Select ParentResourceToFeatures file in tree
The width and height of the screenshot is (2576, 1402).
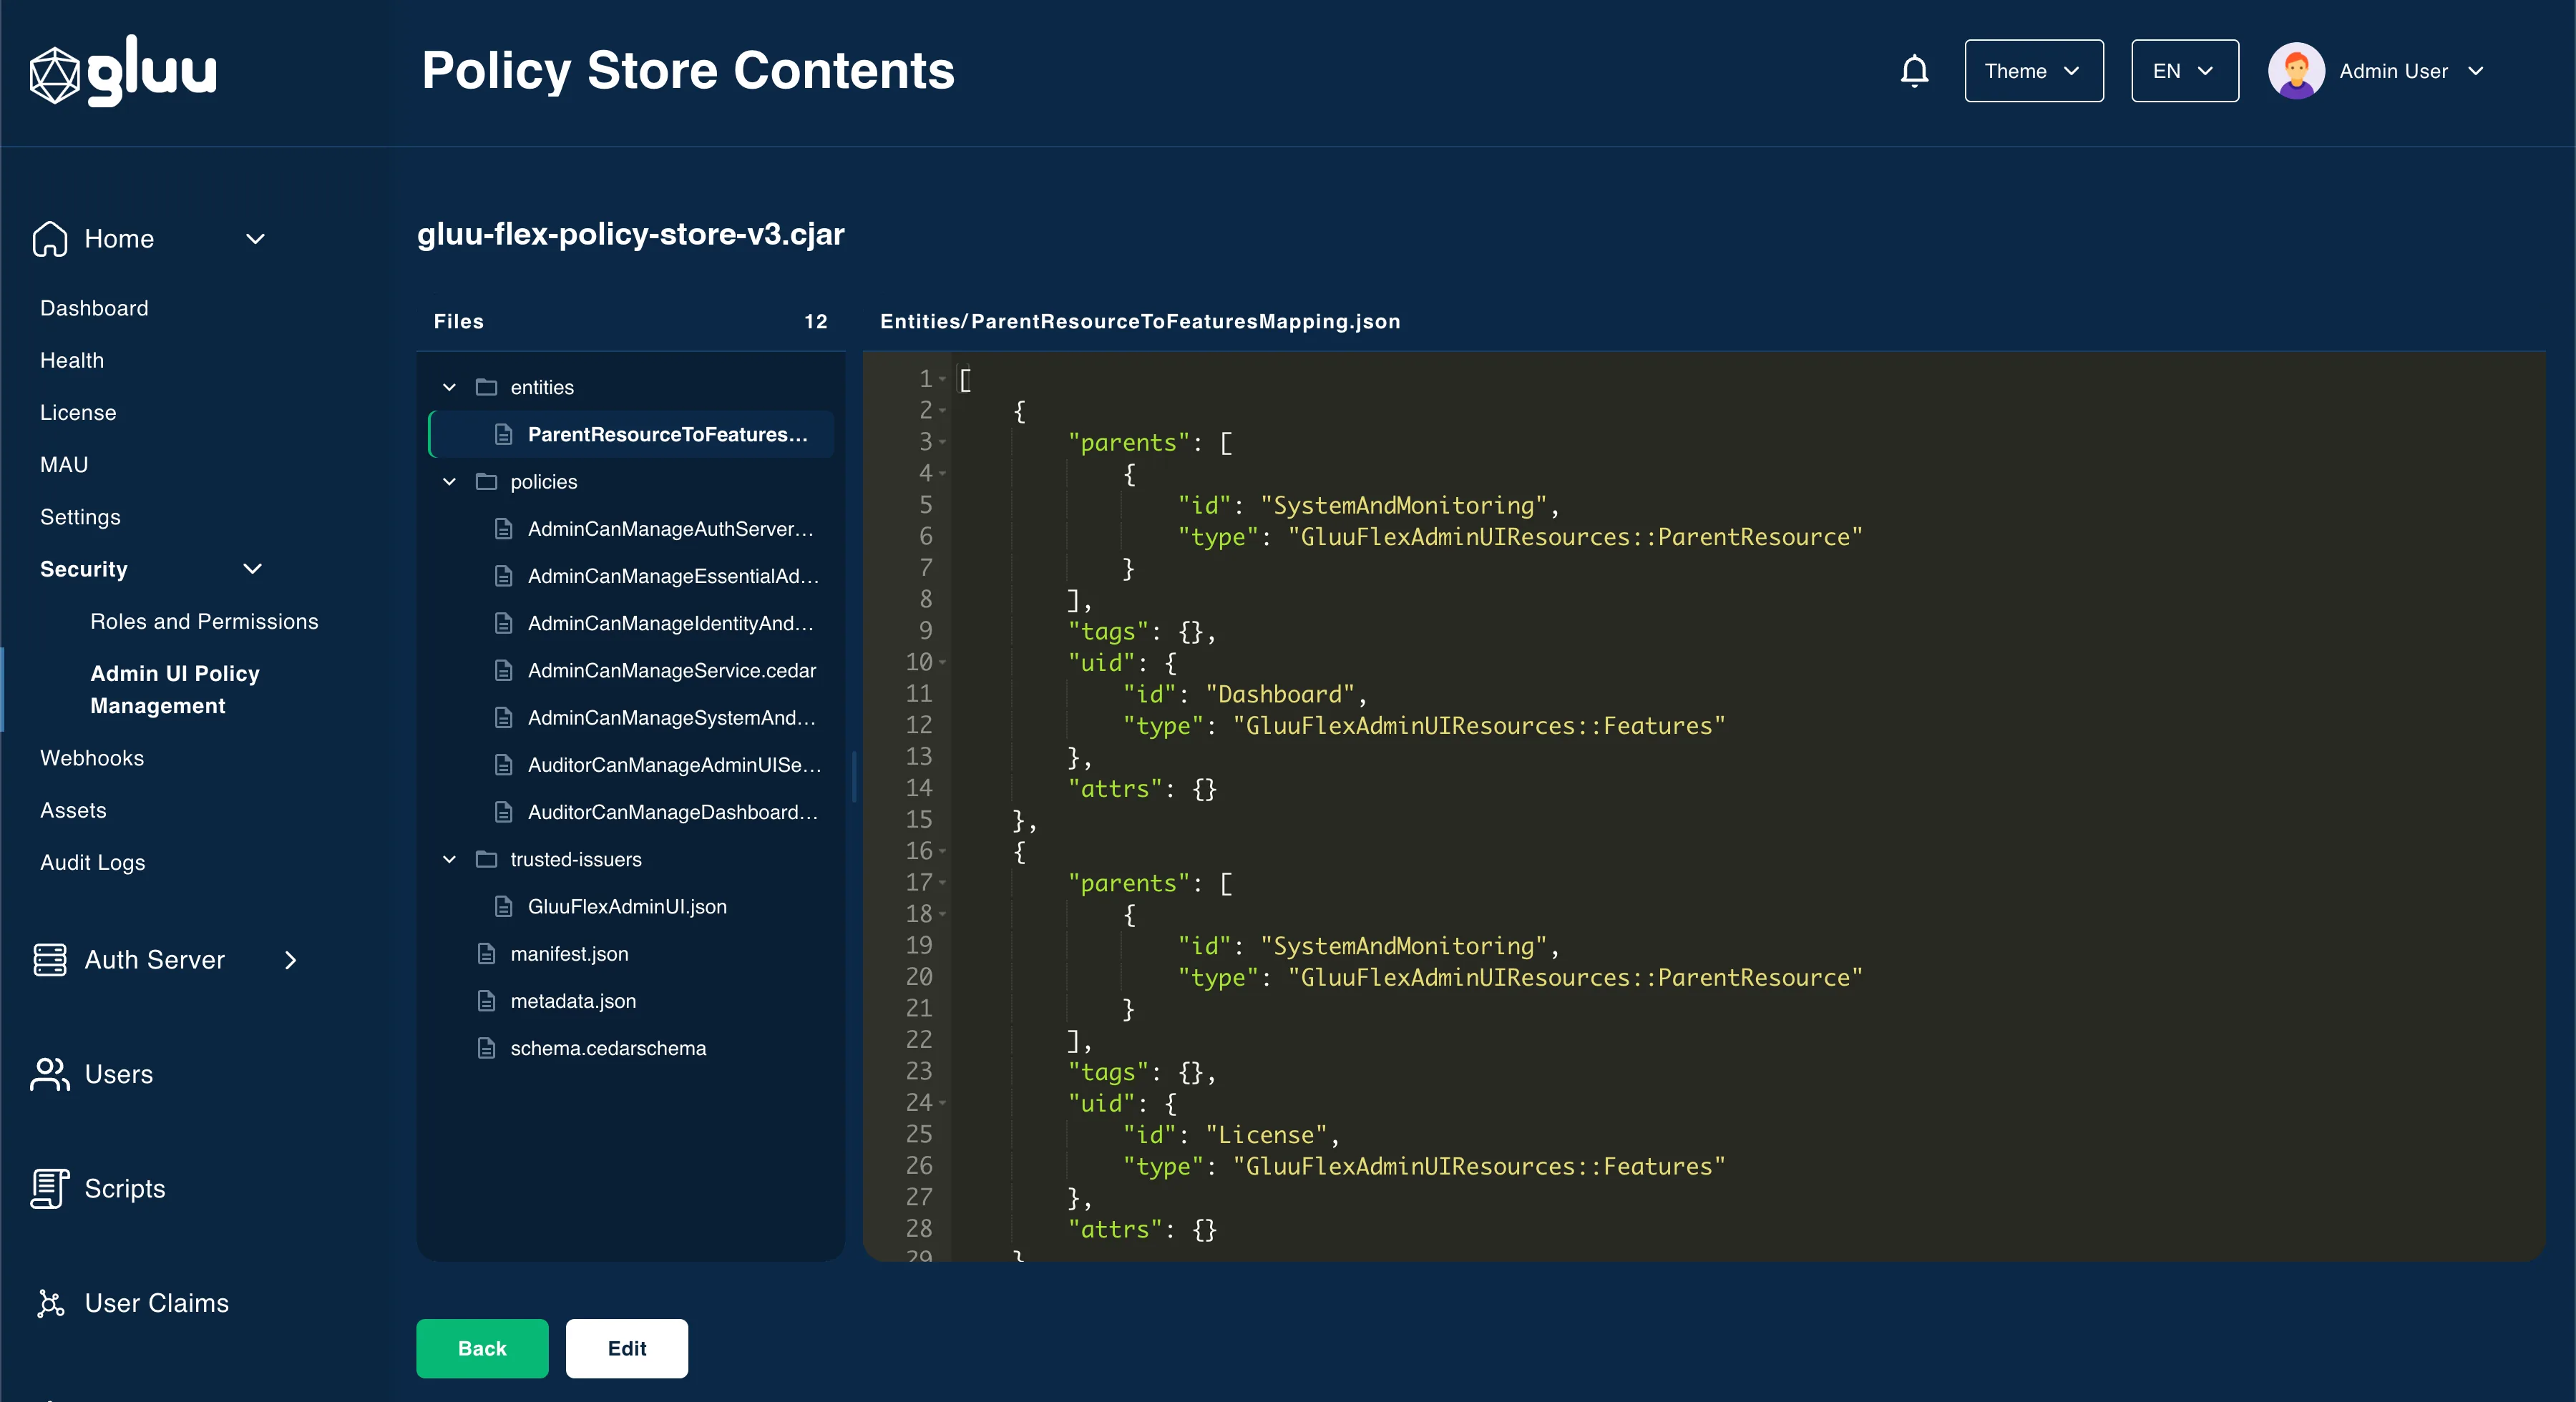[x=632, y=434]
